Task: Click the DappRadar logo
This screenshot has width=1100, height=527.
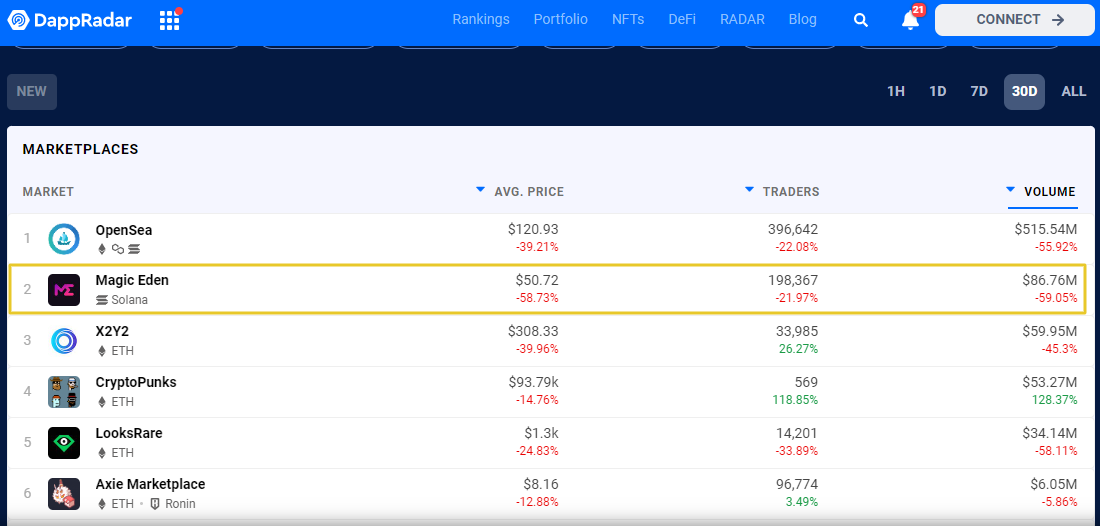Action: (69, 20)
